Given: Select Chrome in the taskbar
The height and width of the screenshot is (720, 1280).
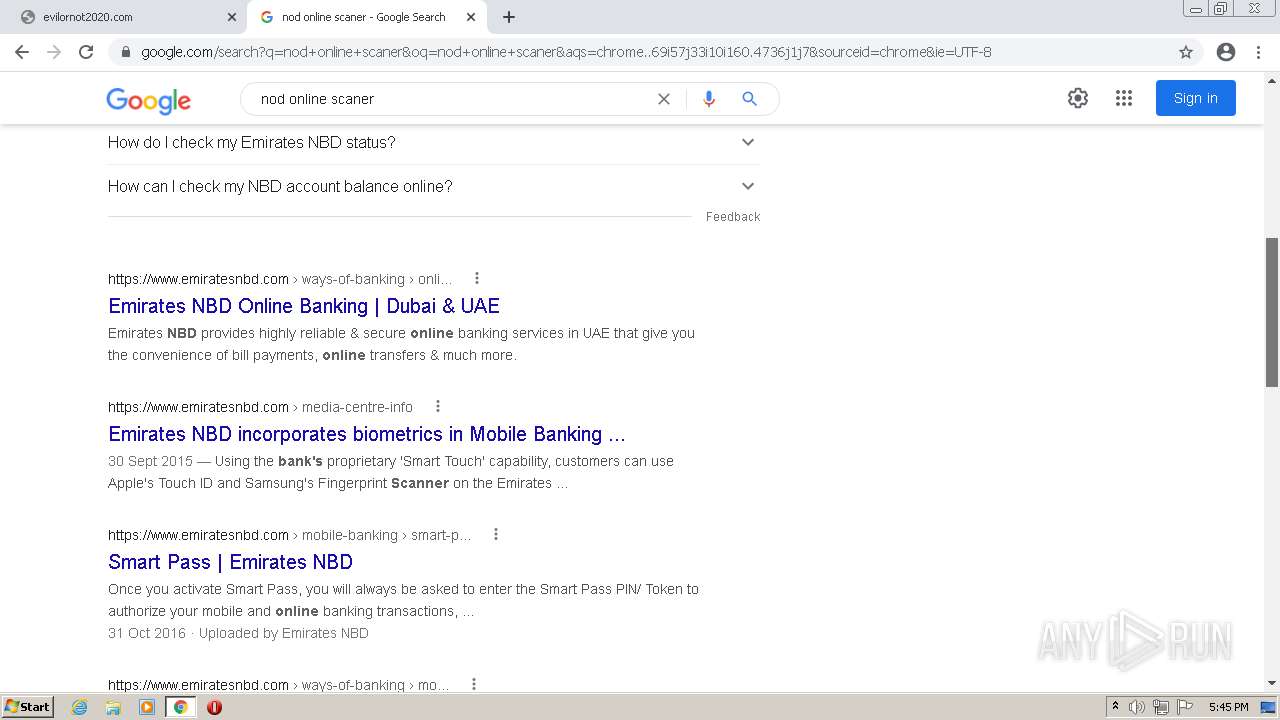Looking at the screenshot, I should pyautogui.click(x=180, y=707).
